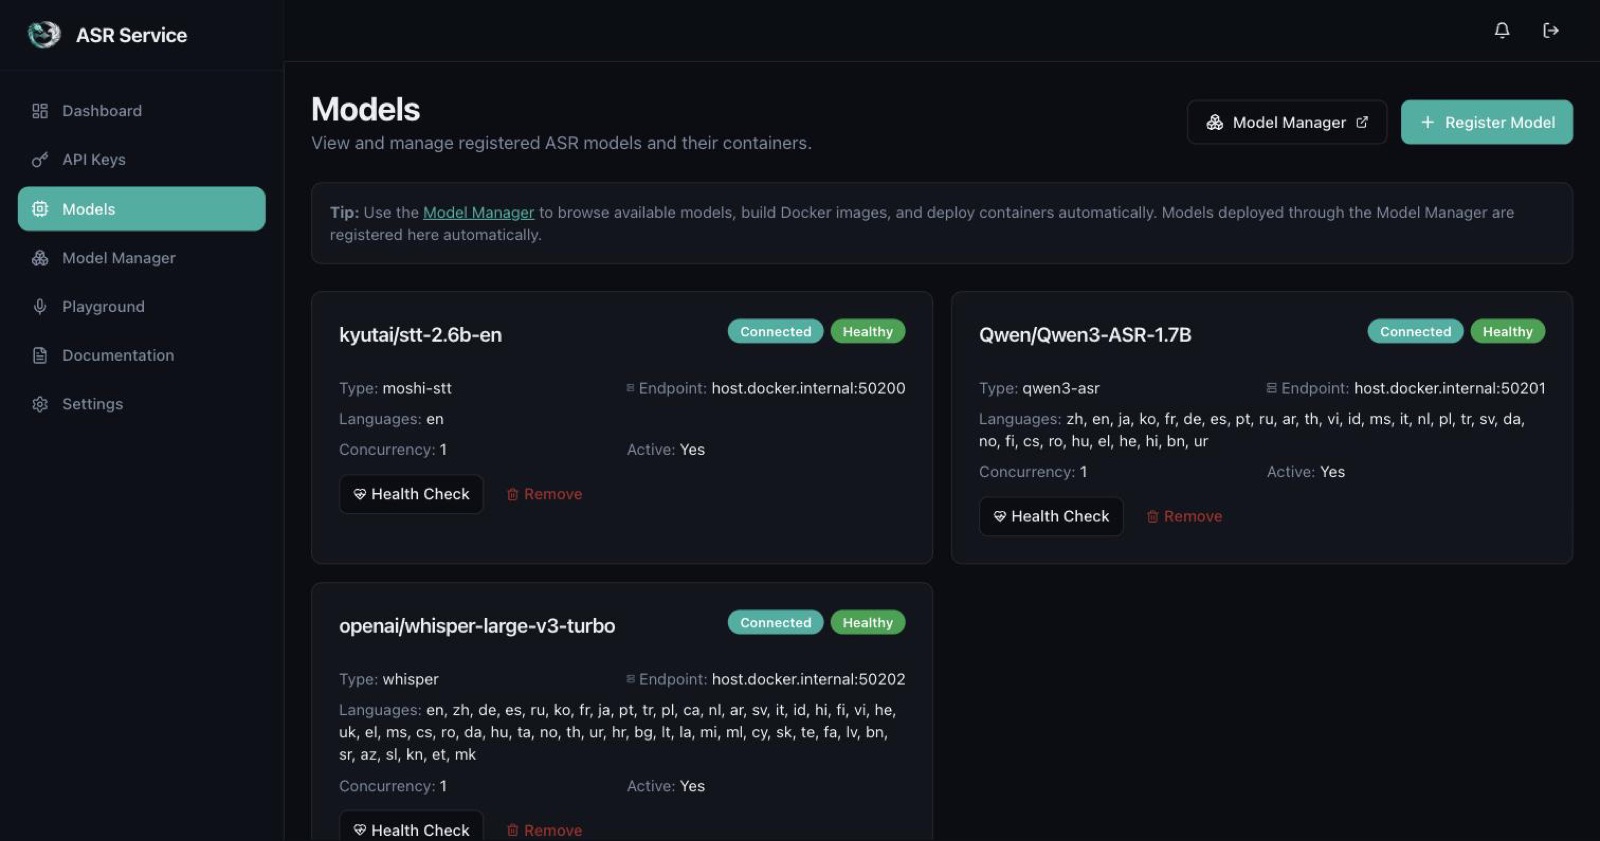Screen dimensions: 1600x841
Task: Click the Settings gear icon
Action: click(x=40, y=405)
